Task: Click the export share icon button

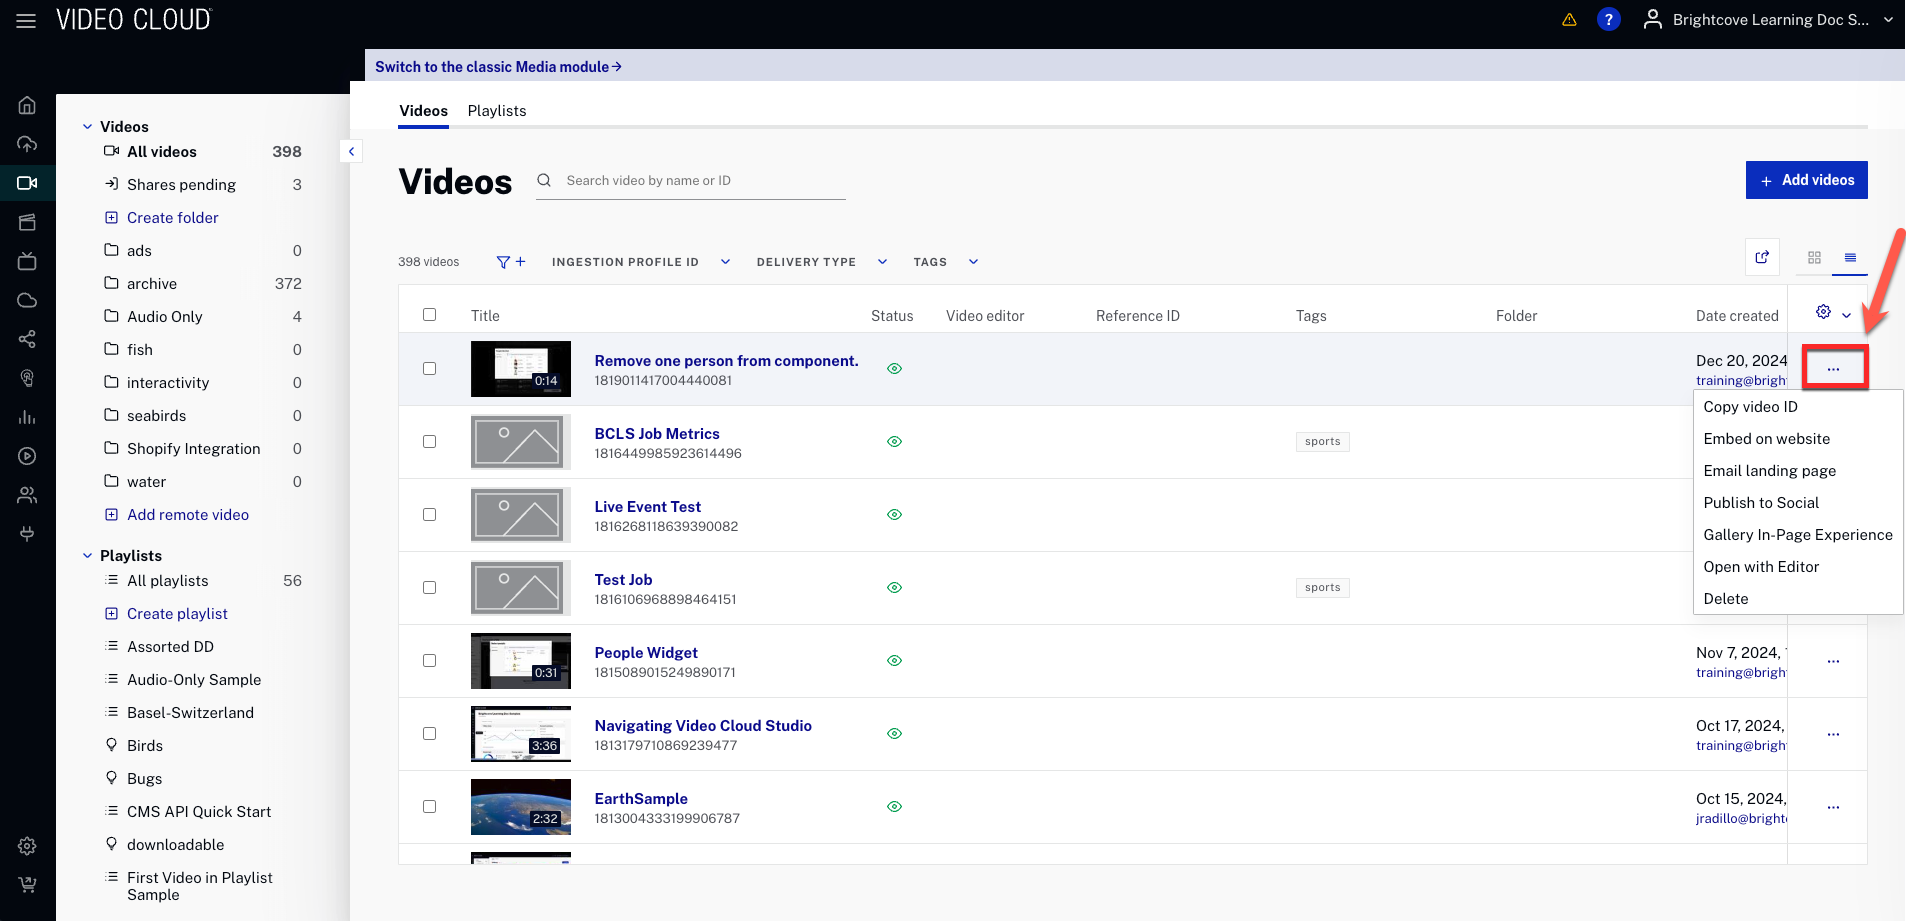Action: [1762, 258]
